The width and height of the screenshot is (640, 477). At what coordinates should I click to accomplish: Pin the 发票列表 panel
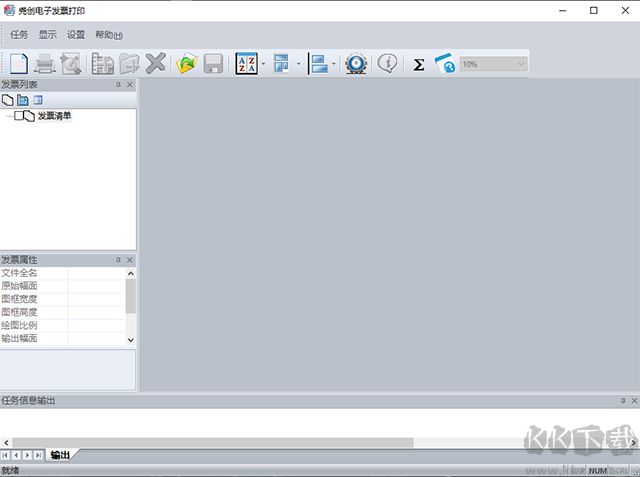[118, 84]
